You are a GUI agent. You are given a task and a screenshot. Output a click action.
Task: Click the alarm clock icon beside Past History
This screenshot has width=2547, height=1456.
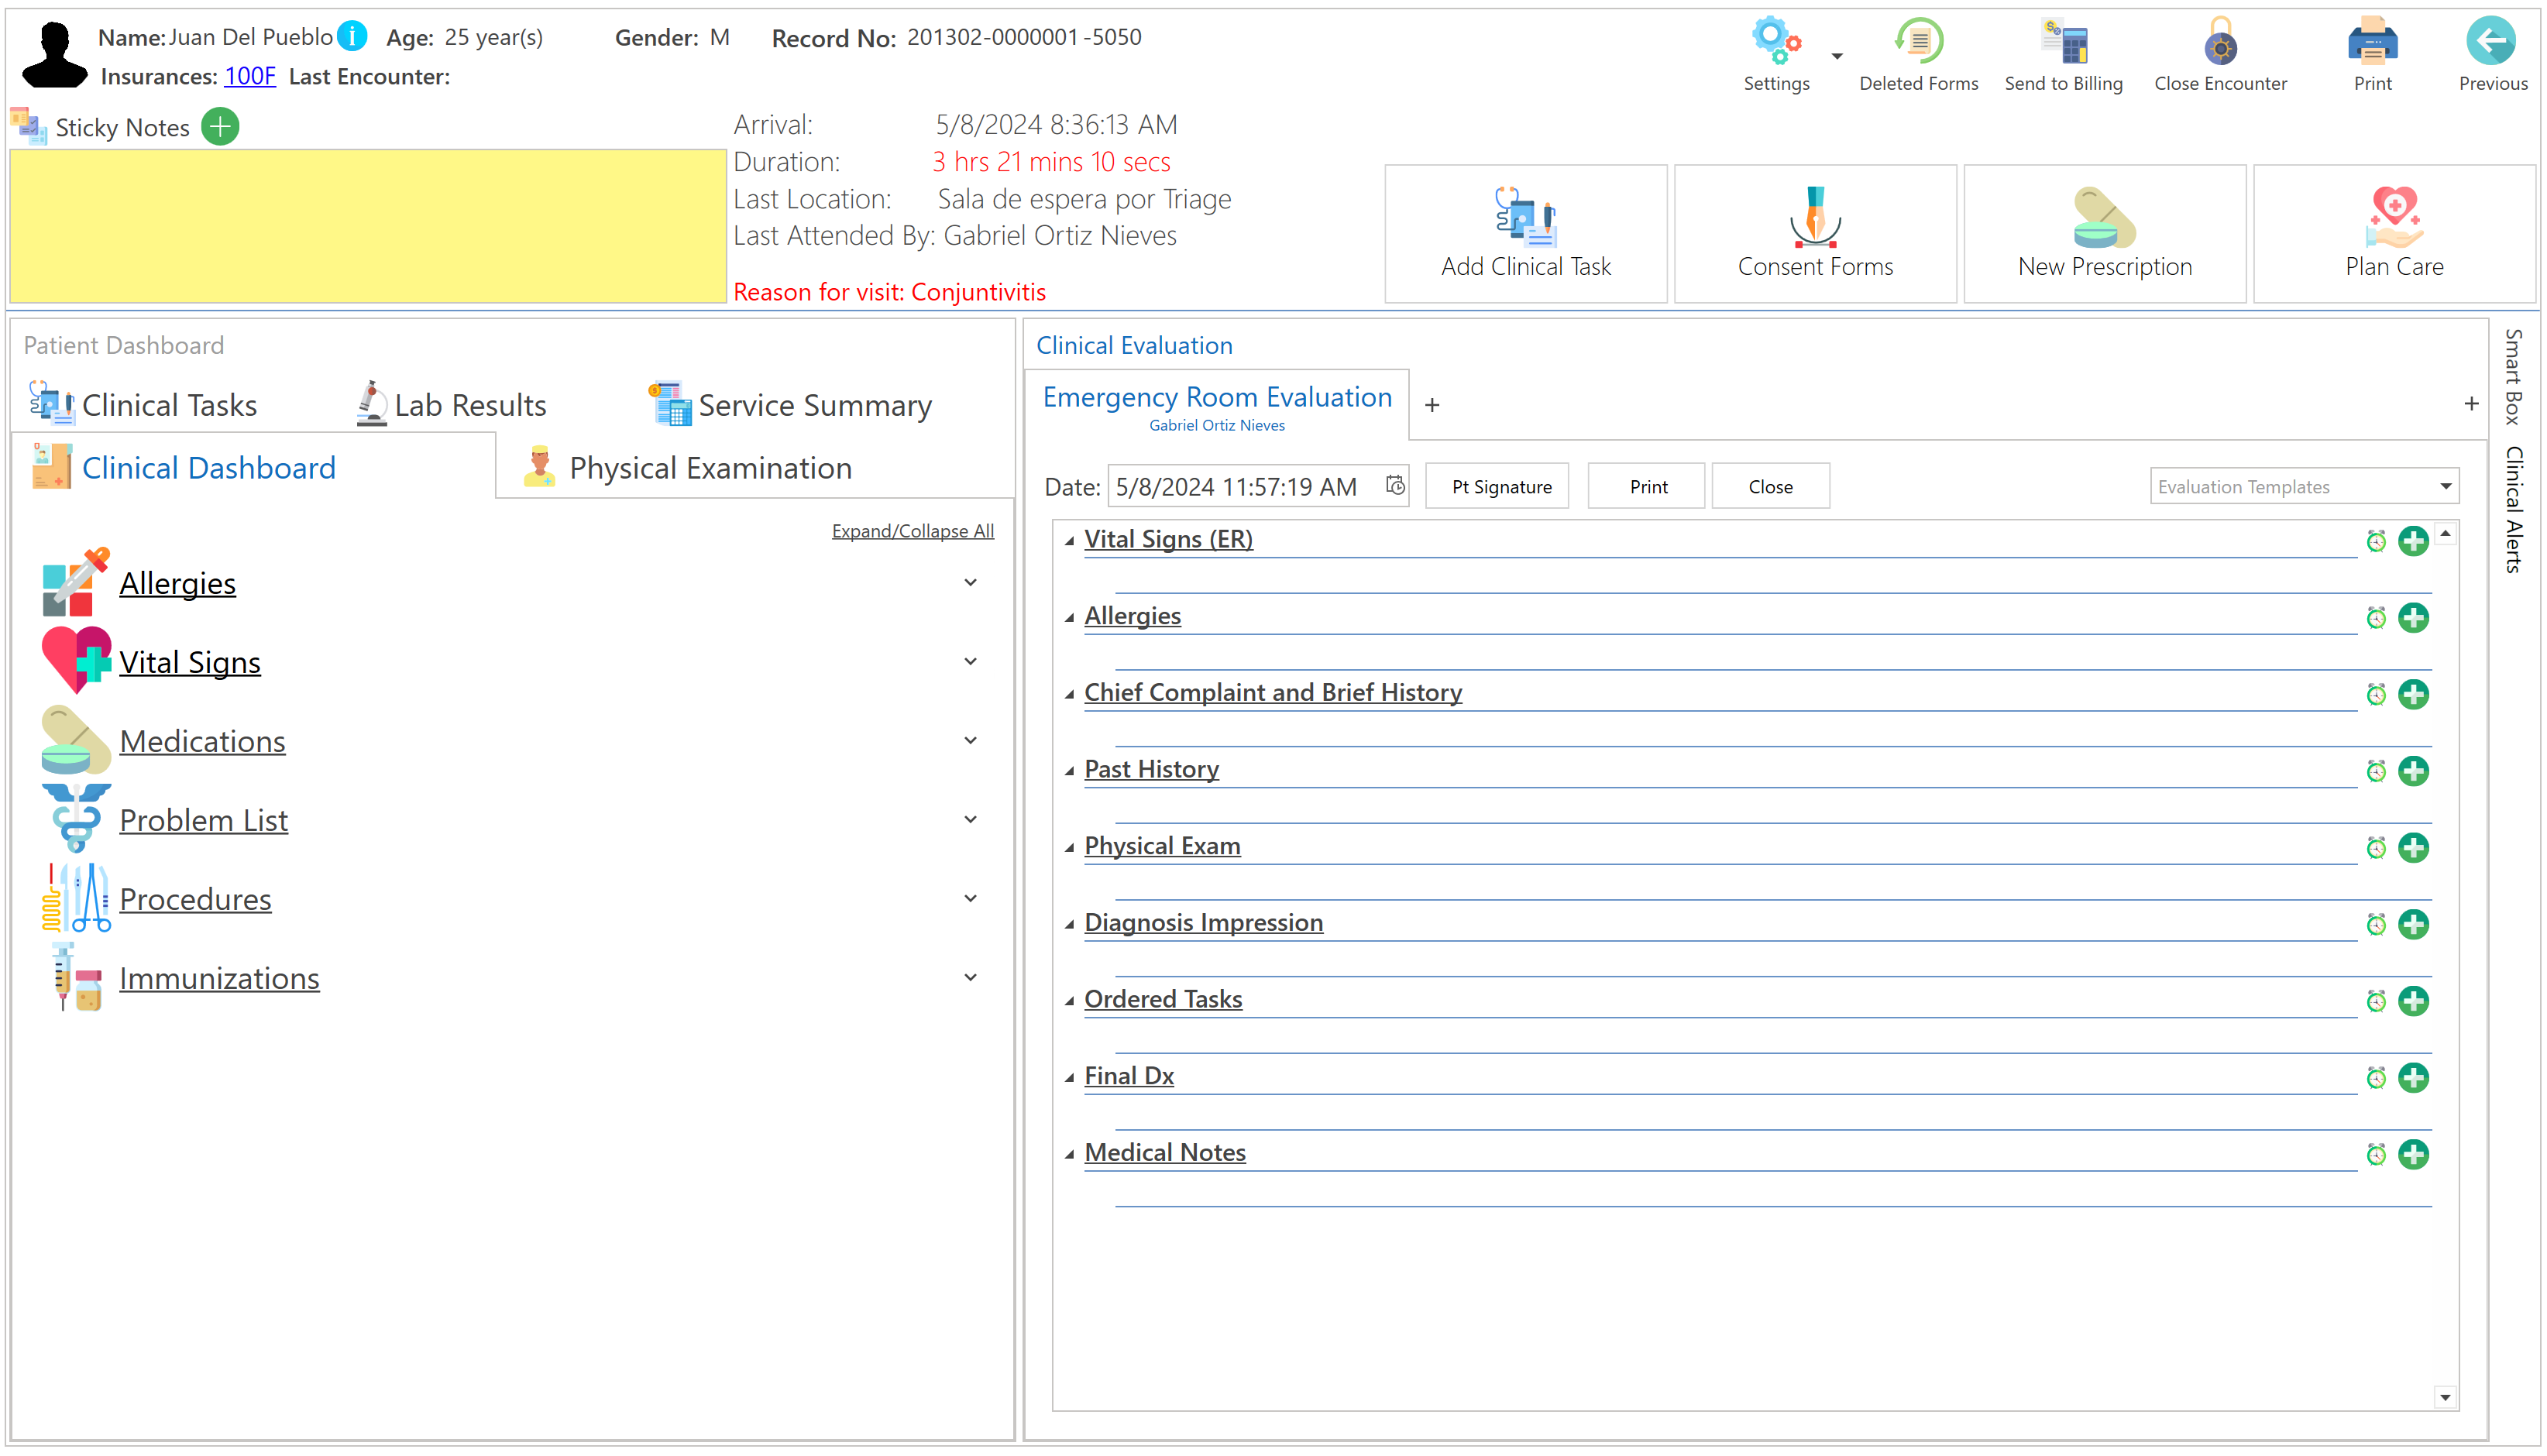tap(2376, 771)
